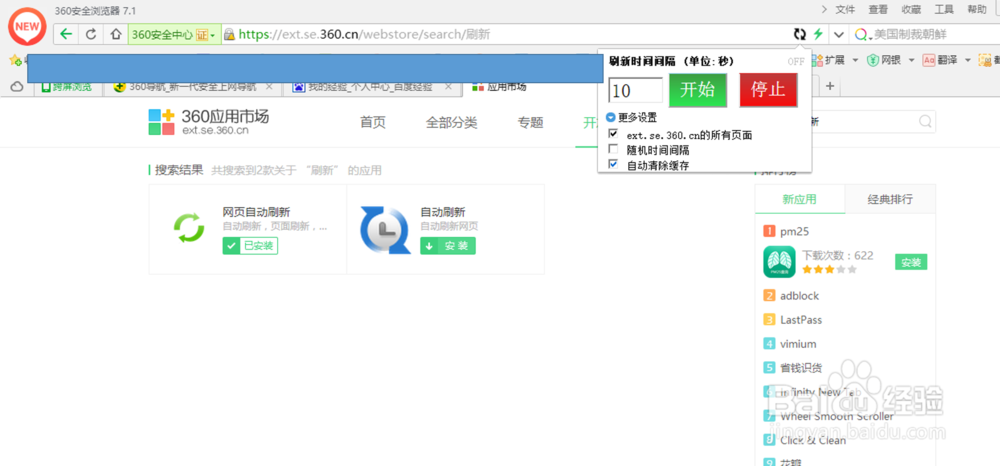Click the 安装 button beside pm25

click(911, 262)
